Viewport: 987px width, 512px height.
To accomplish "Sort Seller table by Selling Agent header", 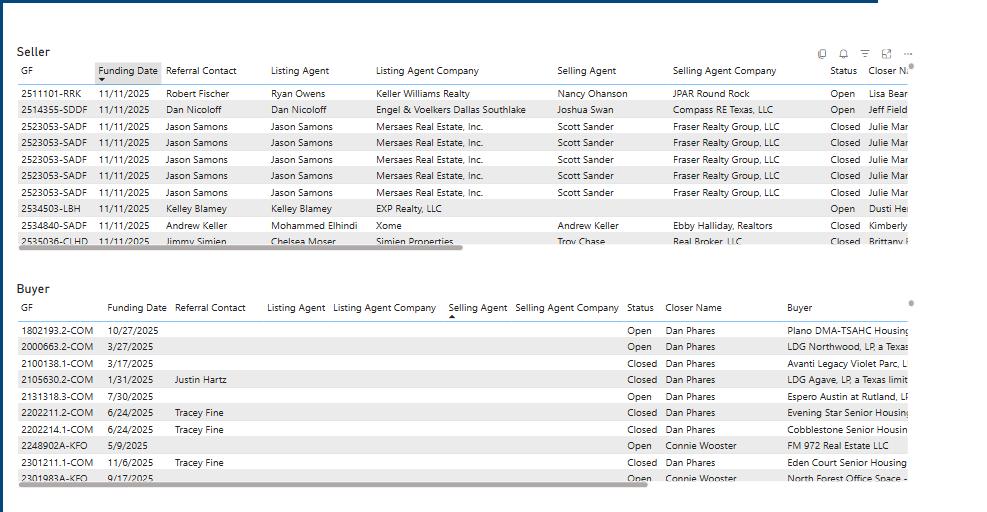I will coord(587,71).
